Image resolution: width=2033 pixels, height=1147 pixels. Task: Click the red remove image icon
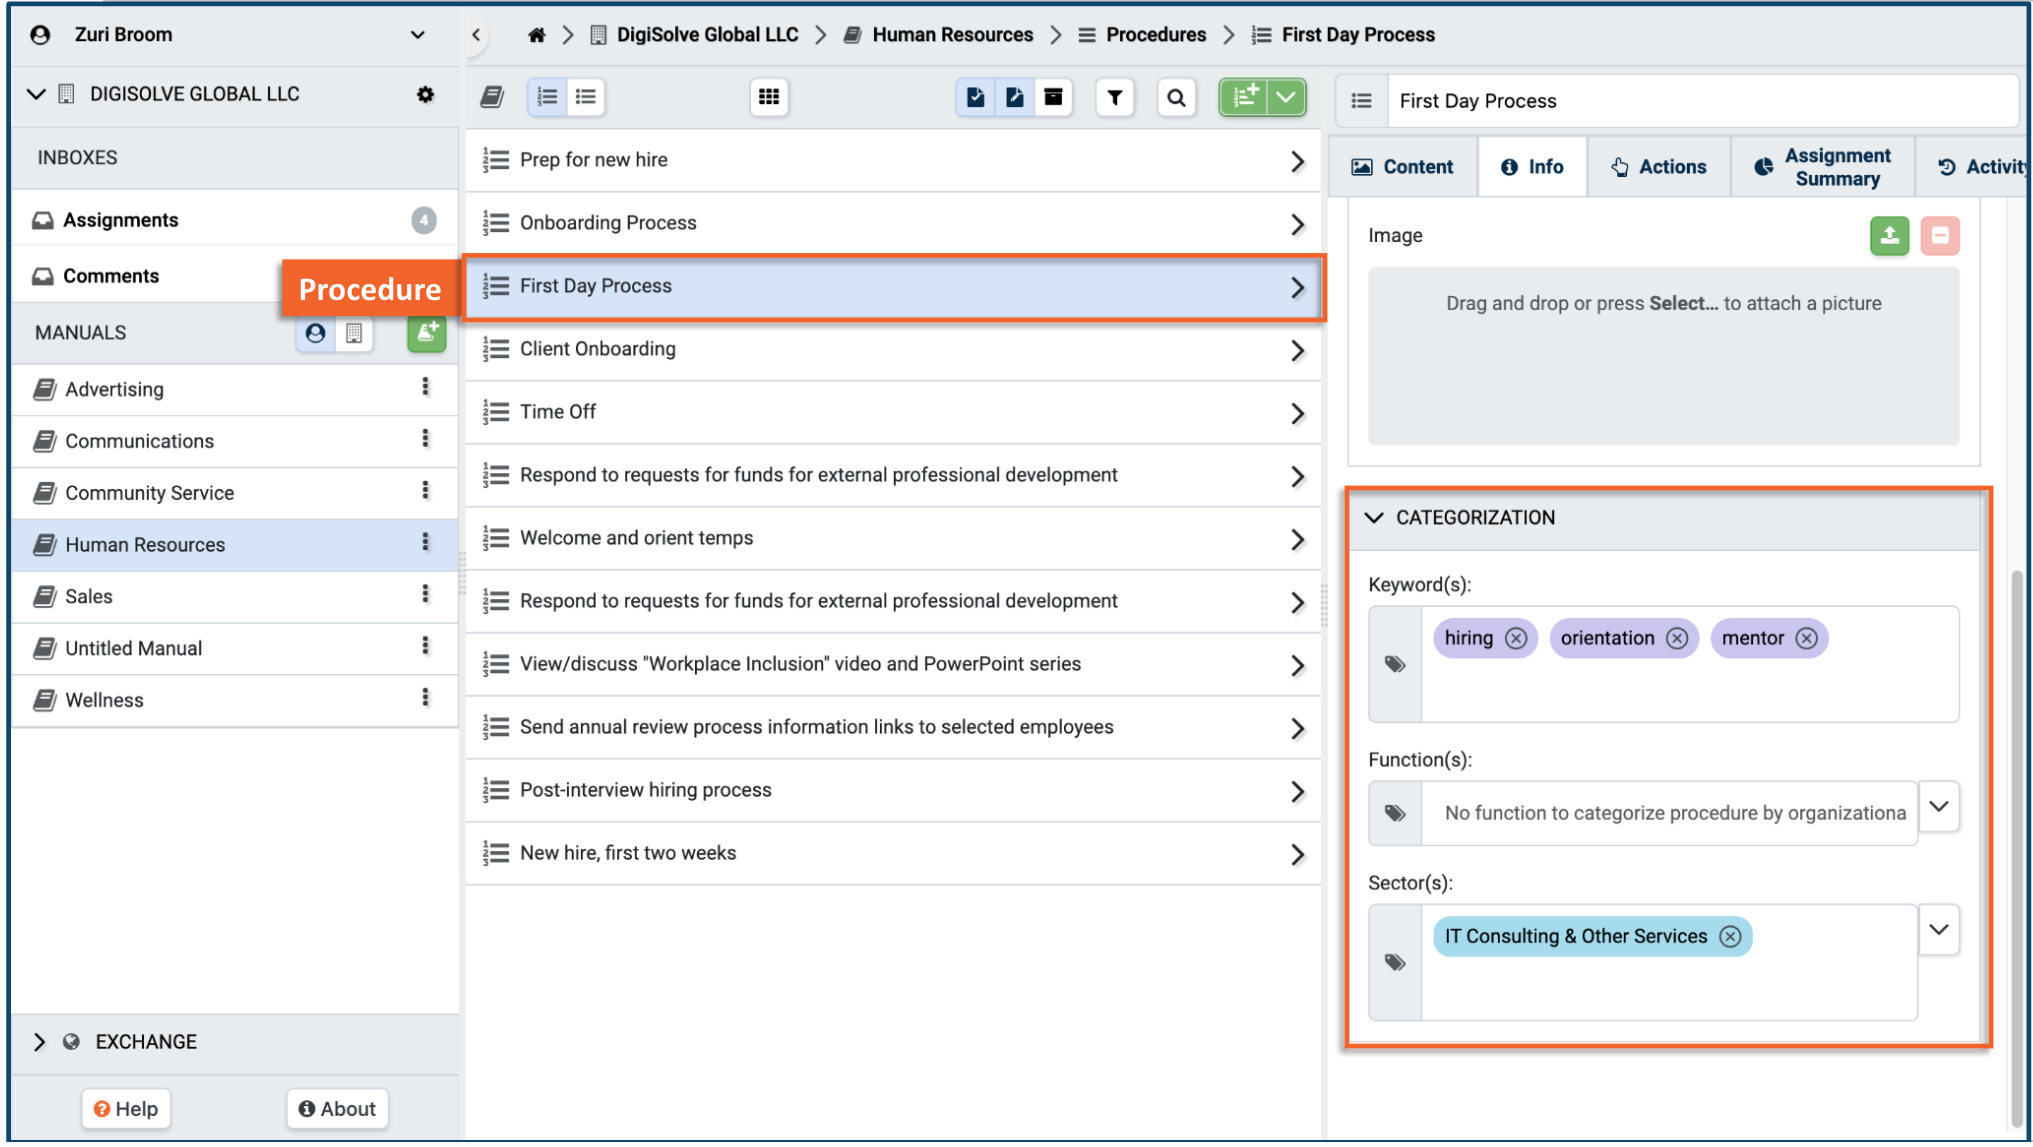tap(1939, 236)
